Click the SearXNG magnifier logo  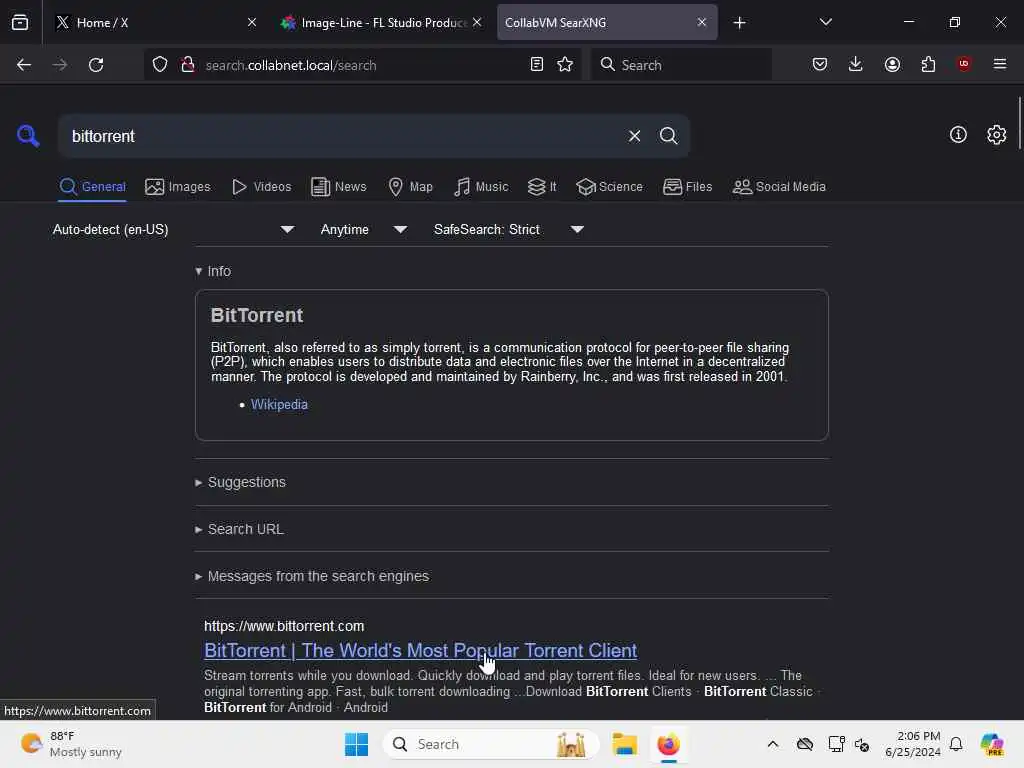click(x=28, y=136)
